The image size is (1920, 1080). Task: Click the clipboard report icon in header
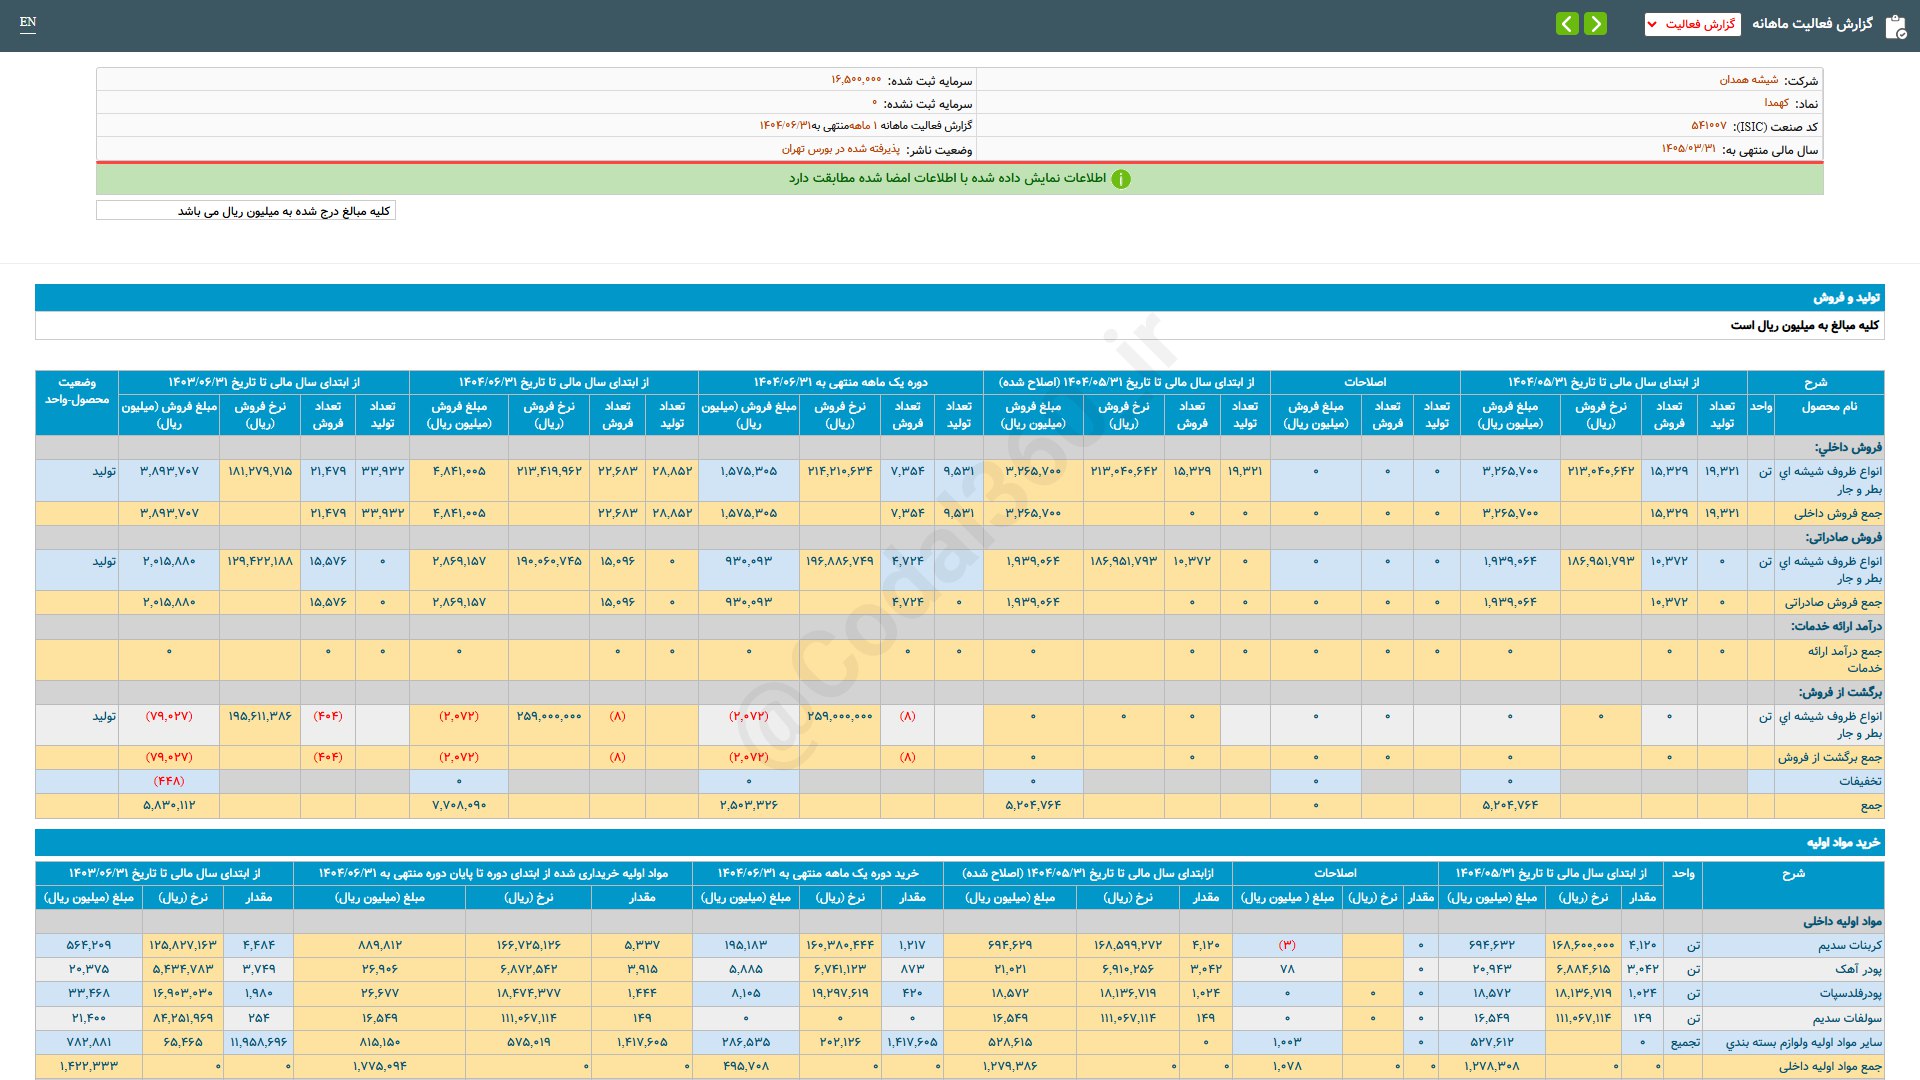[1895, 26]
